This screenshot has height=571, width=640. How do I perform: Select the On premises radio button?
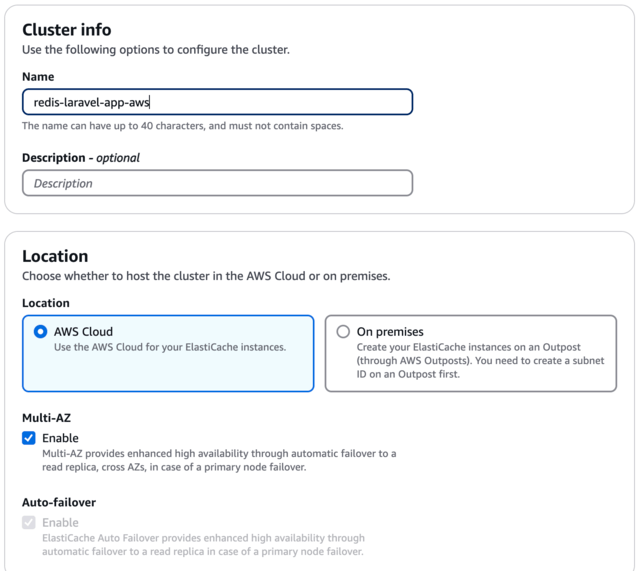coord(343,331)
